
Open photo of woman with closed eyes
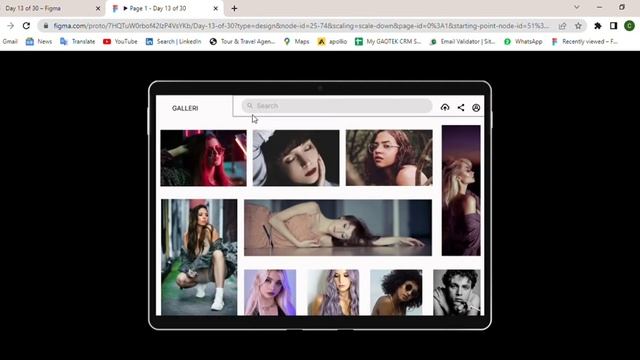click(x=296, y=158)
